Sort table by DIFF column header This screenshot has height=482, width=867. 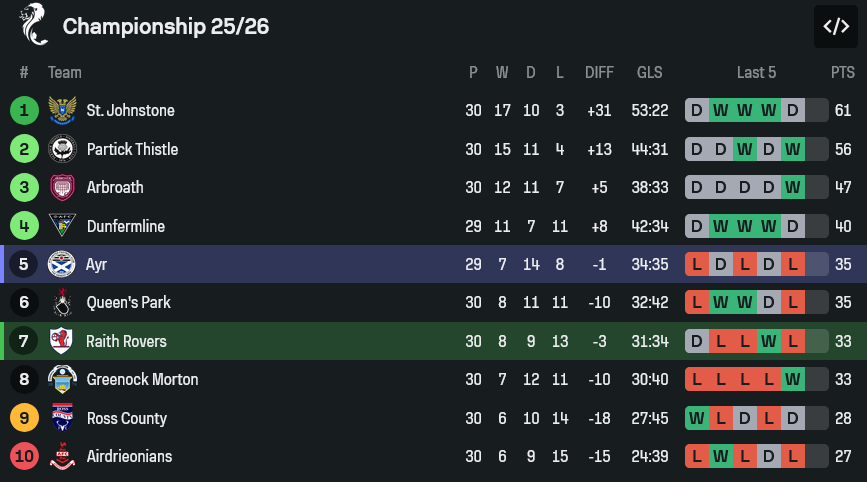(x=599, y=72)
